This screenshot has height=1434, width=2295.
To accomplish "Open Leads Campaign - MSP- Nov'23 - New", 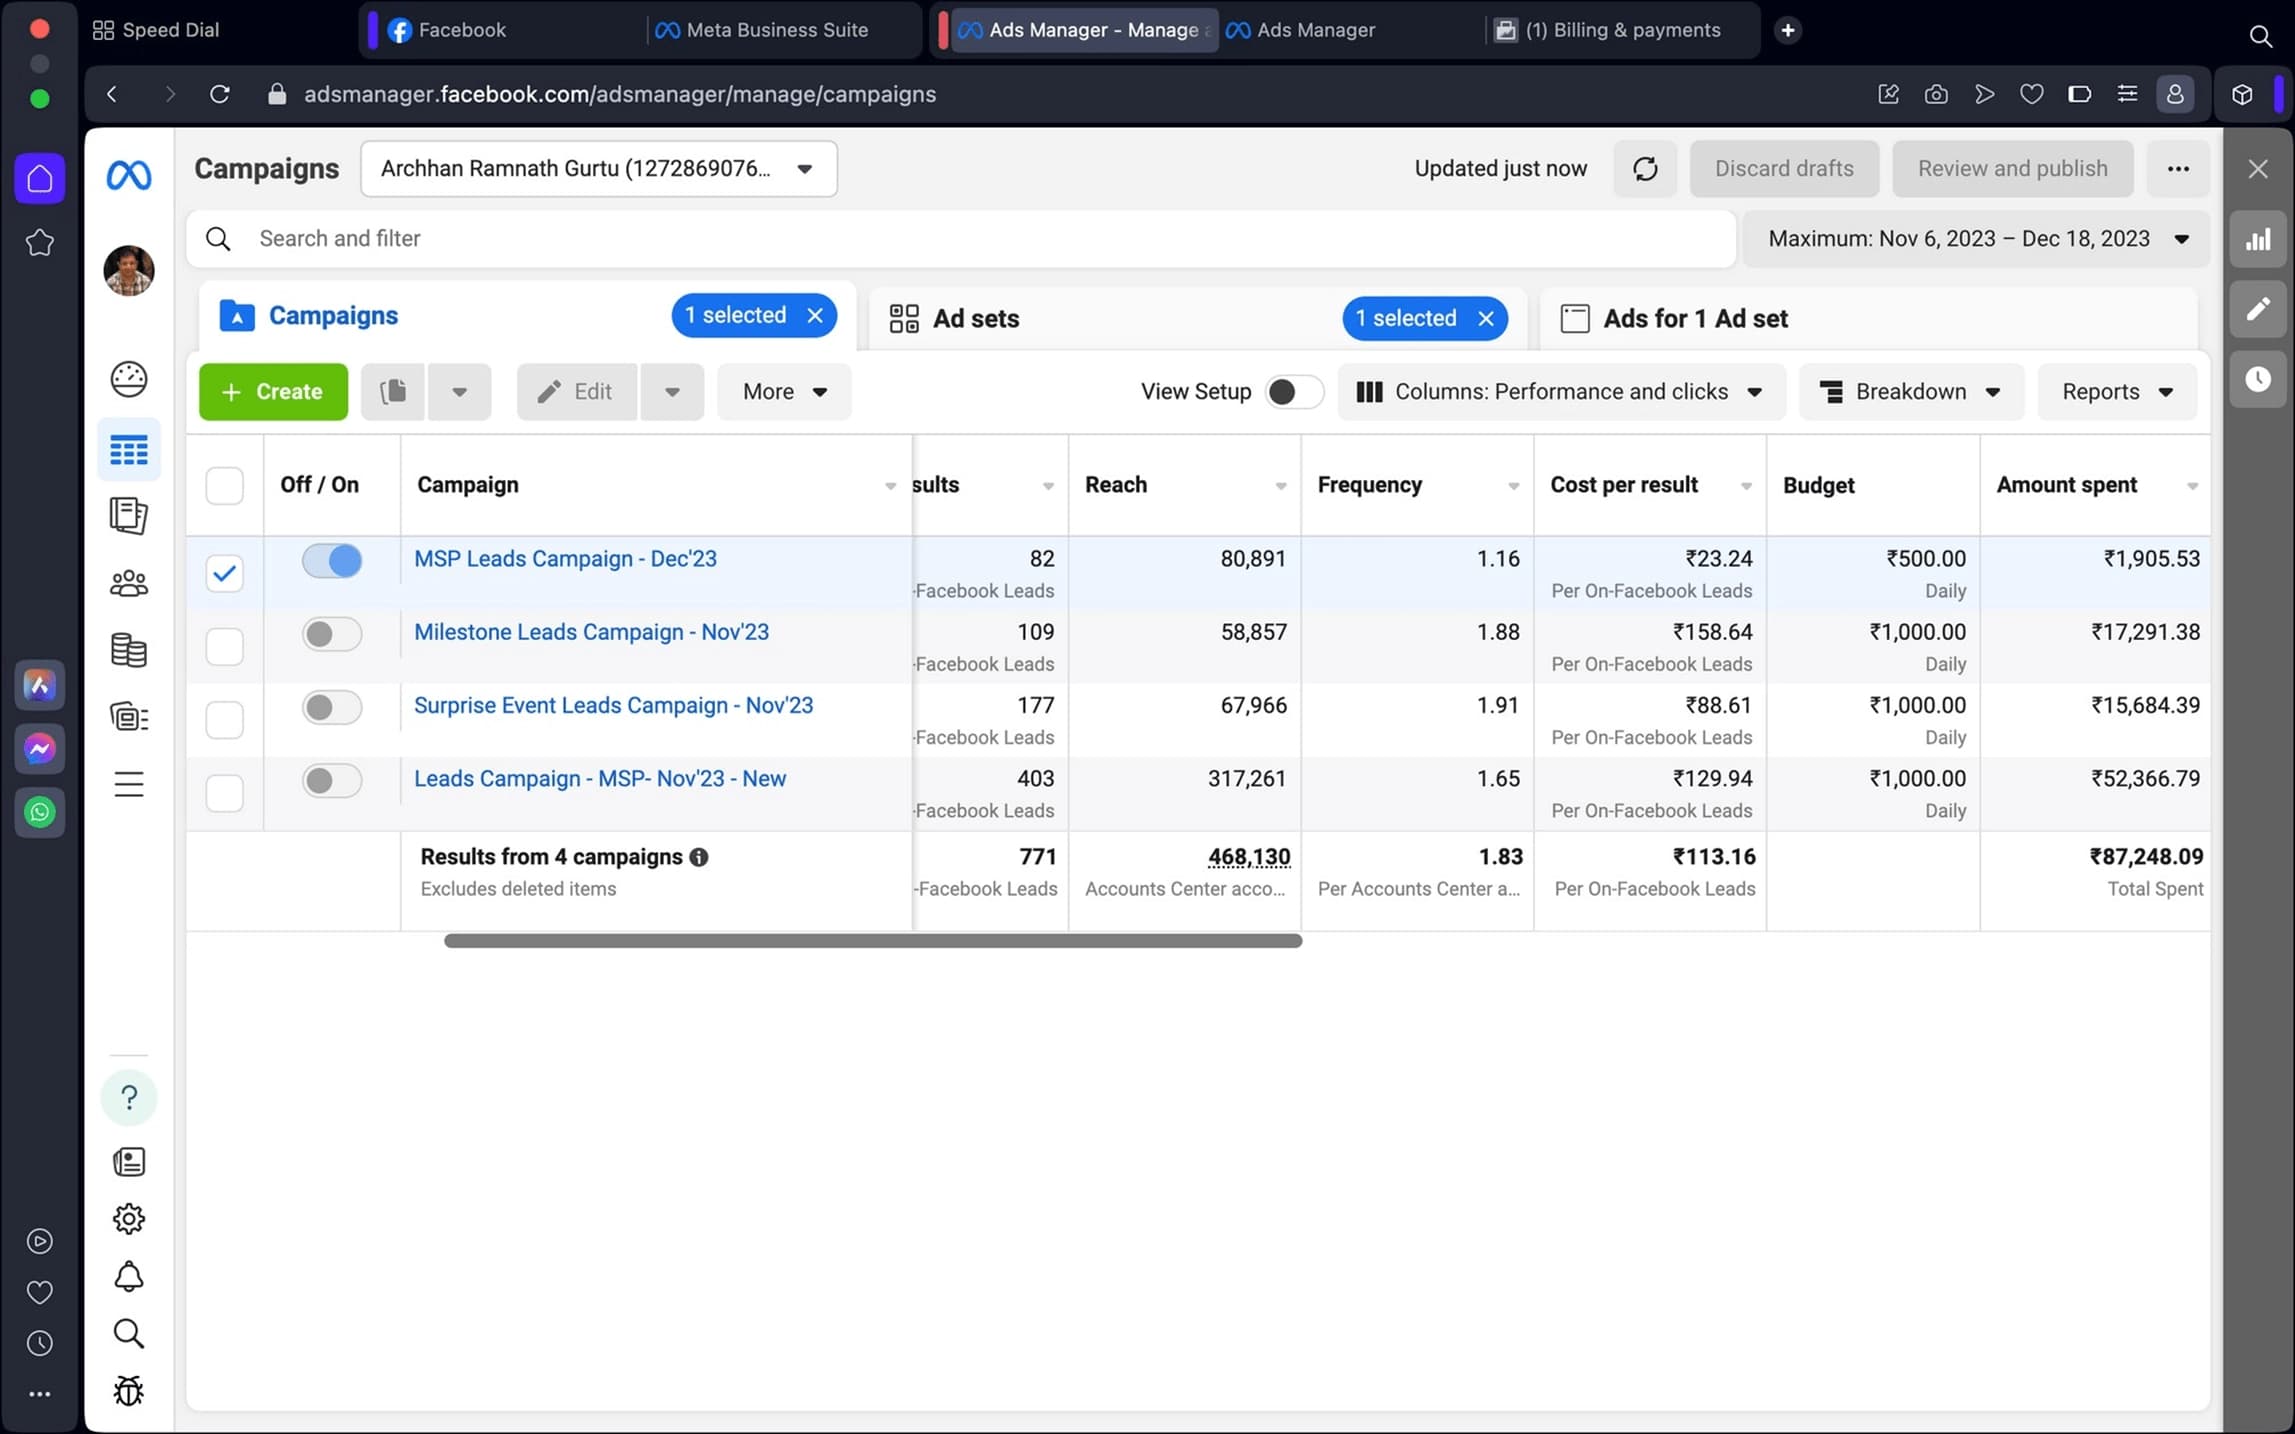I will [600, 778].
